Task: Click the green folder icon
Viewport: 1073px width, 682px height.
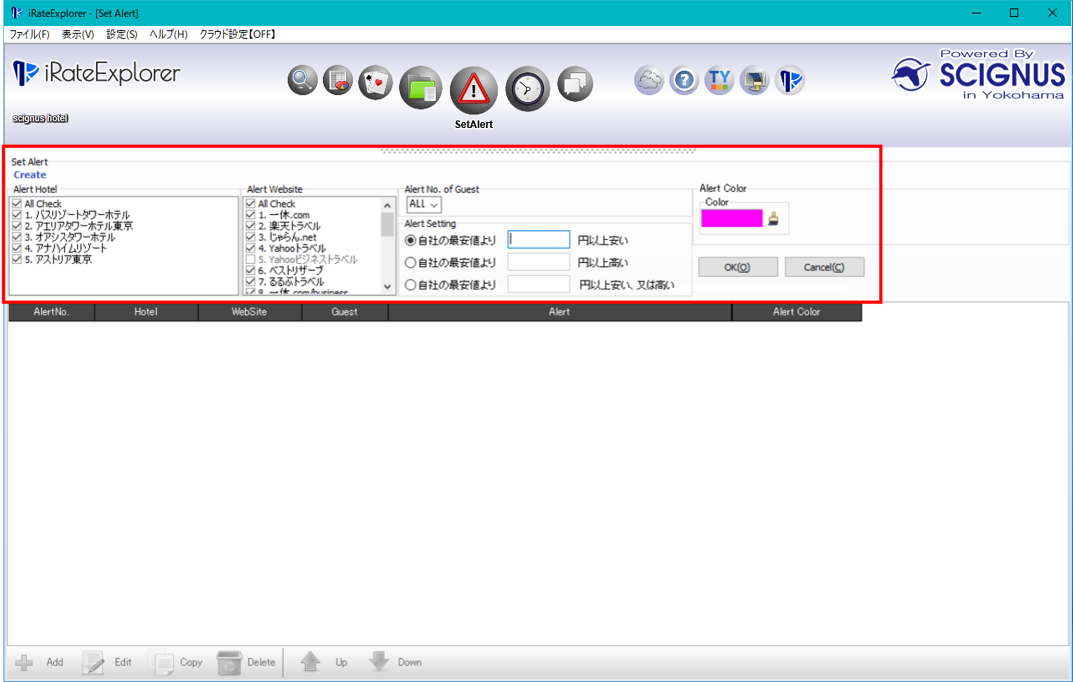Action: (421, 89)
